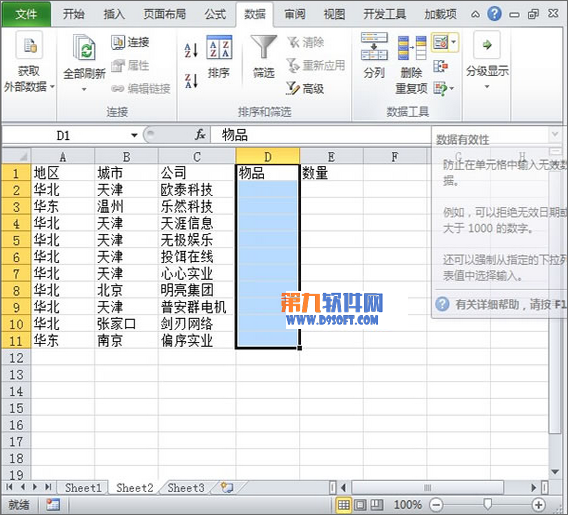Open the File (文件) tab
Image resolution: width=568 pixels, height=515 pixels.
tap(26, 14)
